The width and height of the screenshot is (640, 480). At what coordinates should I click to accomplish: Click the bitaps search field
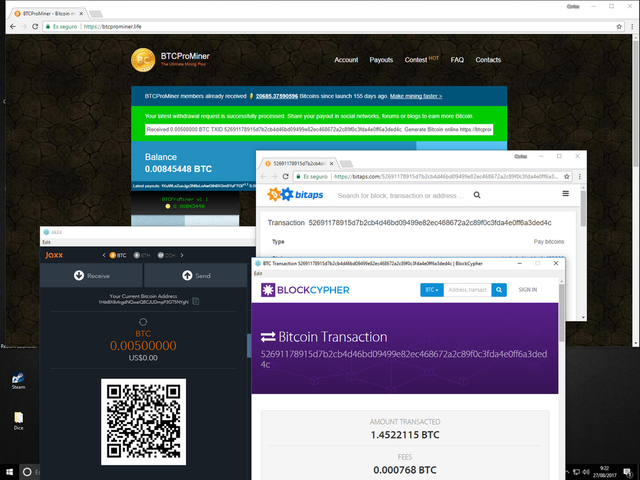pyautogui.click(x=401, y=196)
